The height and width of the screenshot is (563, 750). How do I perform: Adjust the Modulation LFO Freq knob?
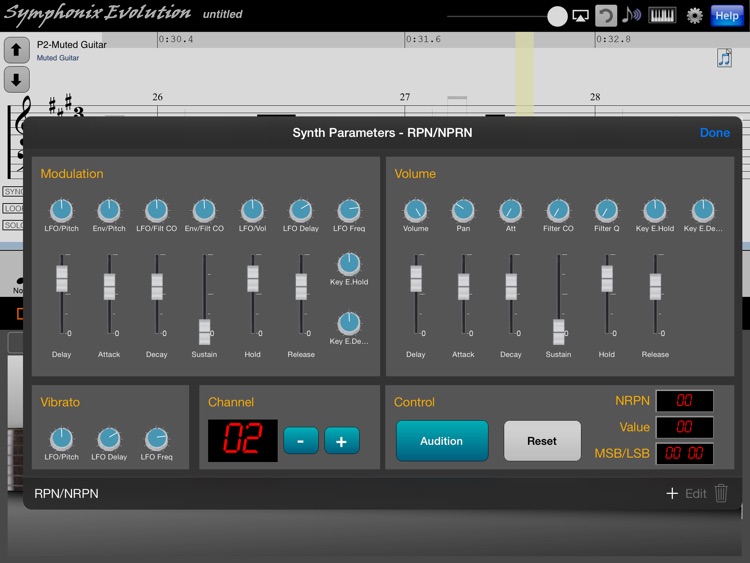[349, 210]
